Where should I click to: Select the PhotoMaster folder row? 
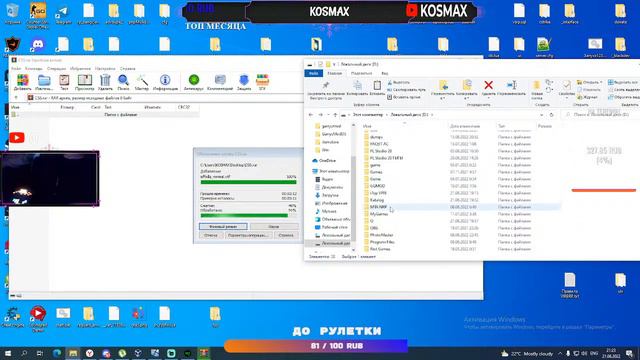click(462, 235)
